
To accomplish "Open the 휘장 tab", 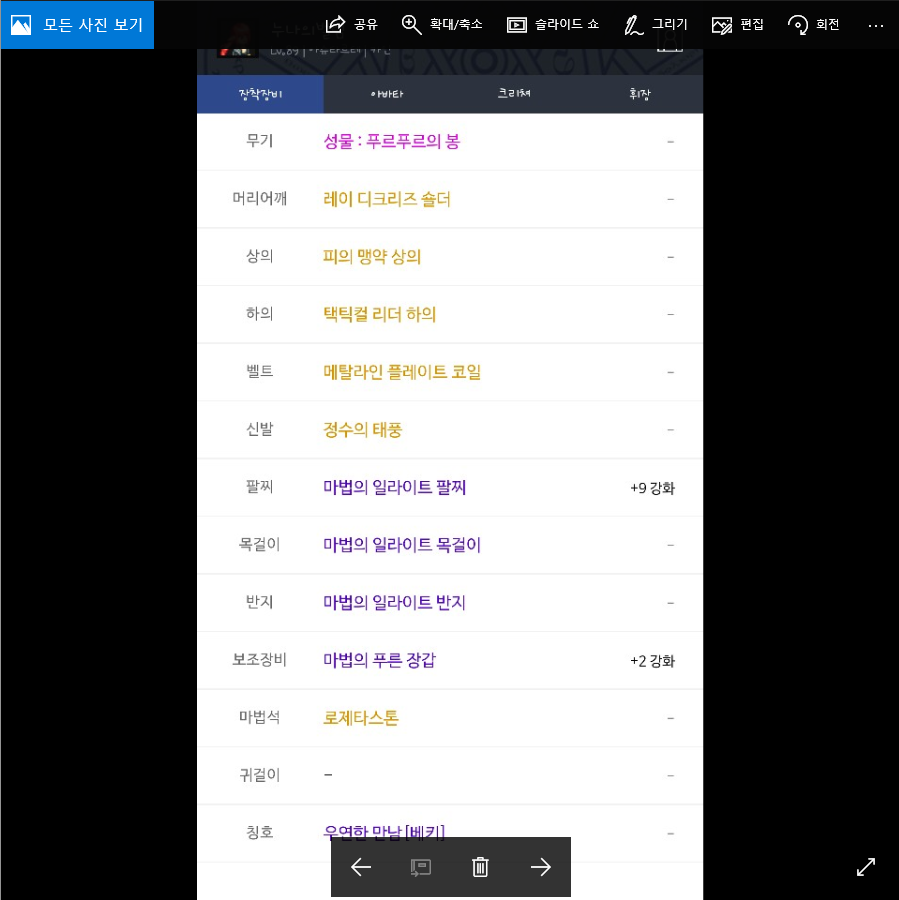I will click(640, 94).
